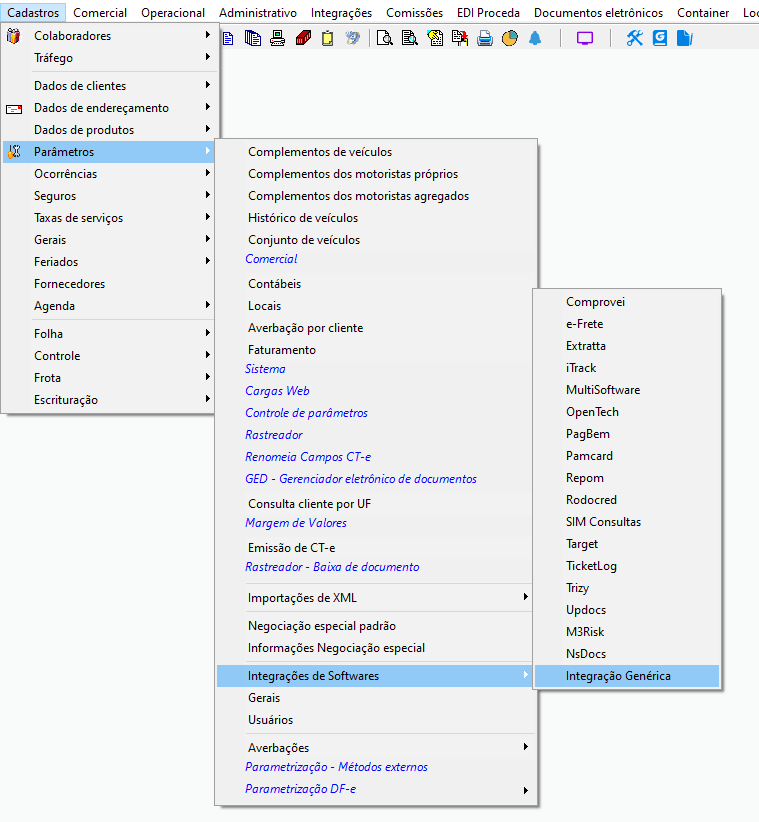The image size is (759, 822).
Task: Expand the Tráfego submenu arrow
Action: (208, 57)
